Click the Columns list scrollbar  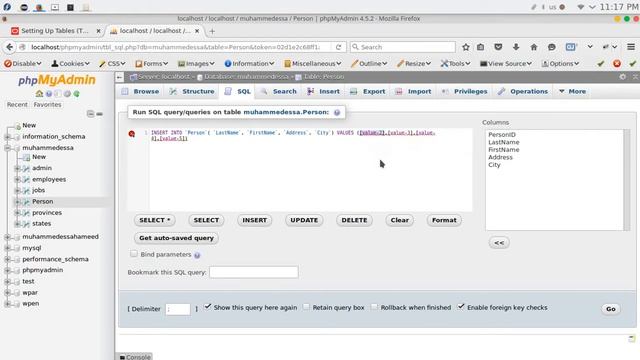click(627, 180)
